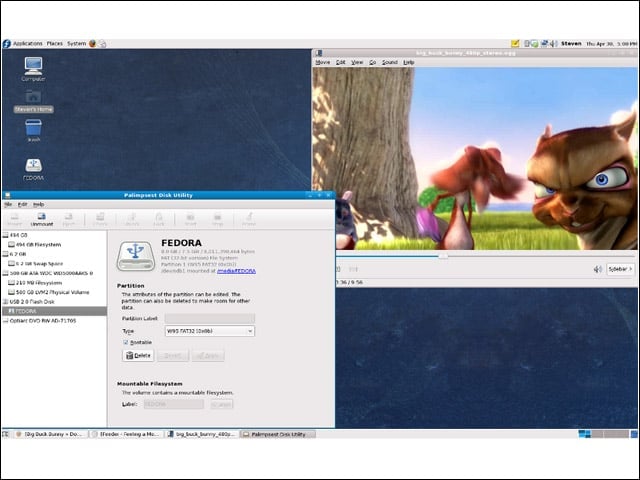The width and height of the screenshot is (640, 480).
Task: Click the greyed Check filesystem toolbar icon
Action: (100, 219)
